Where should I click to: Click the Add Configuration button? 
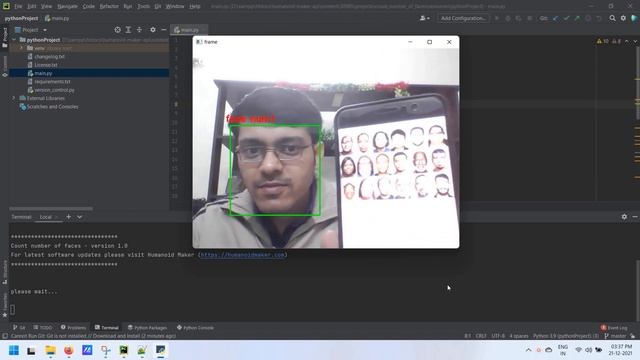coord(463,18)
